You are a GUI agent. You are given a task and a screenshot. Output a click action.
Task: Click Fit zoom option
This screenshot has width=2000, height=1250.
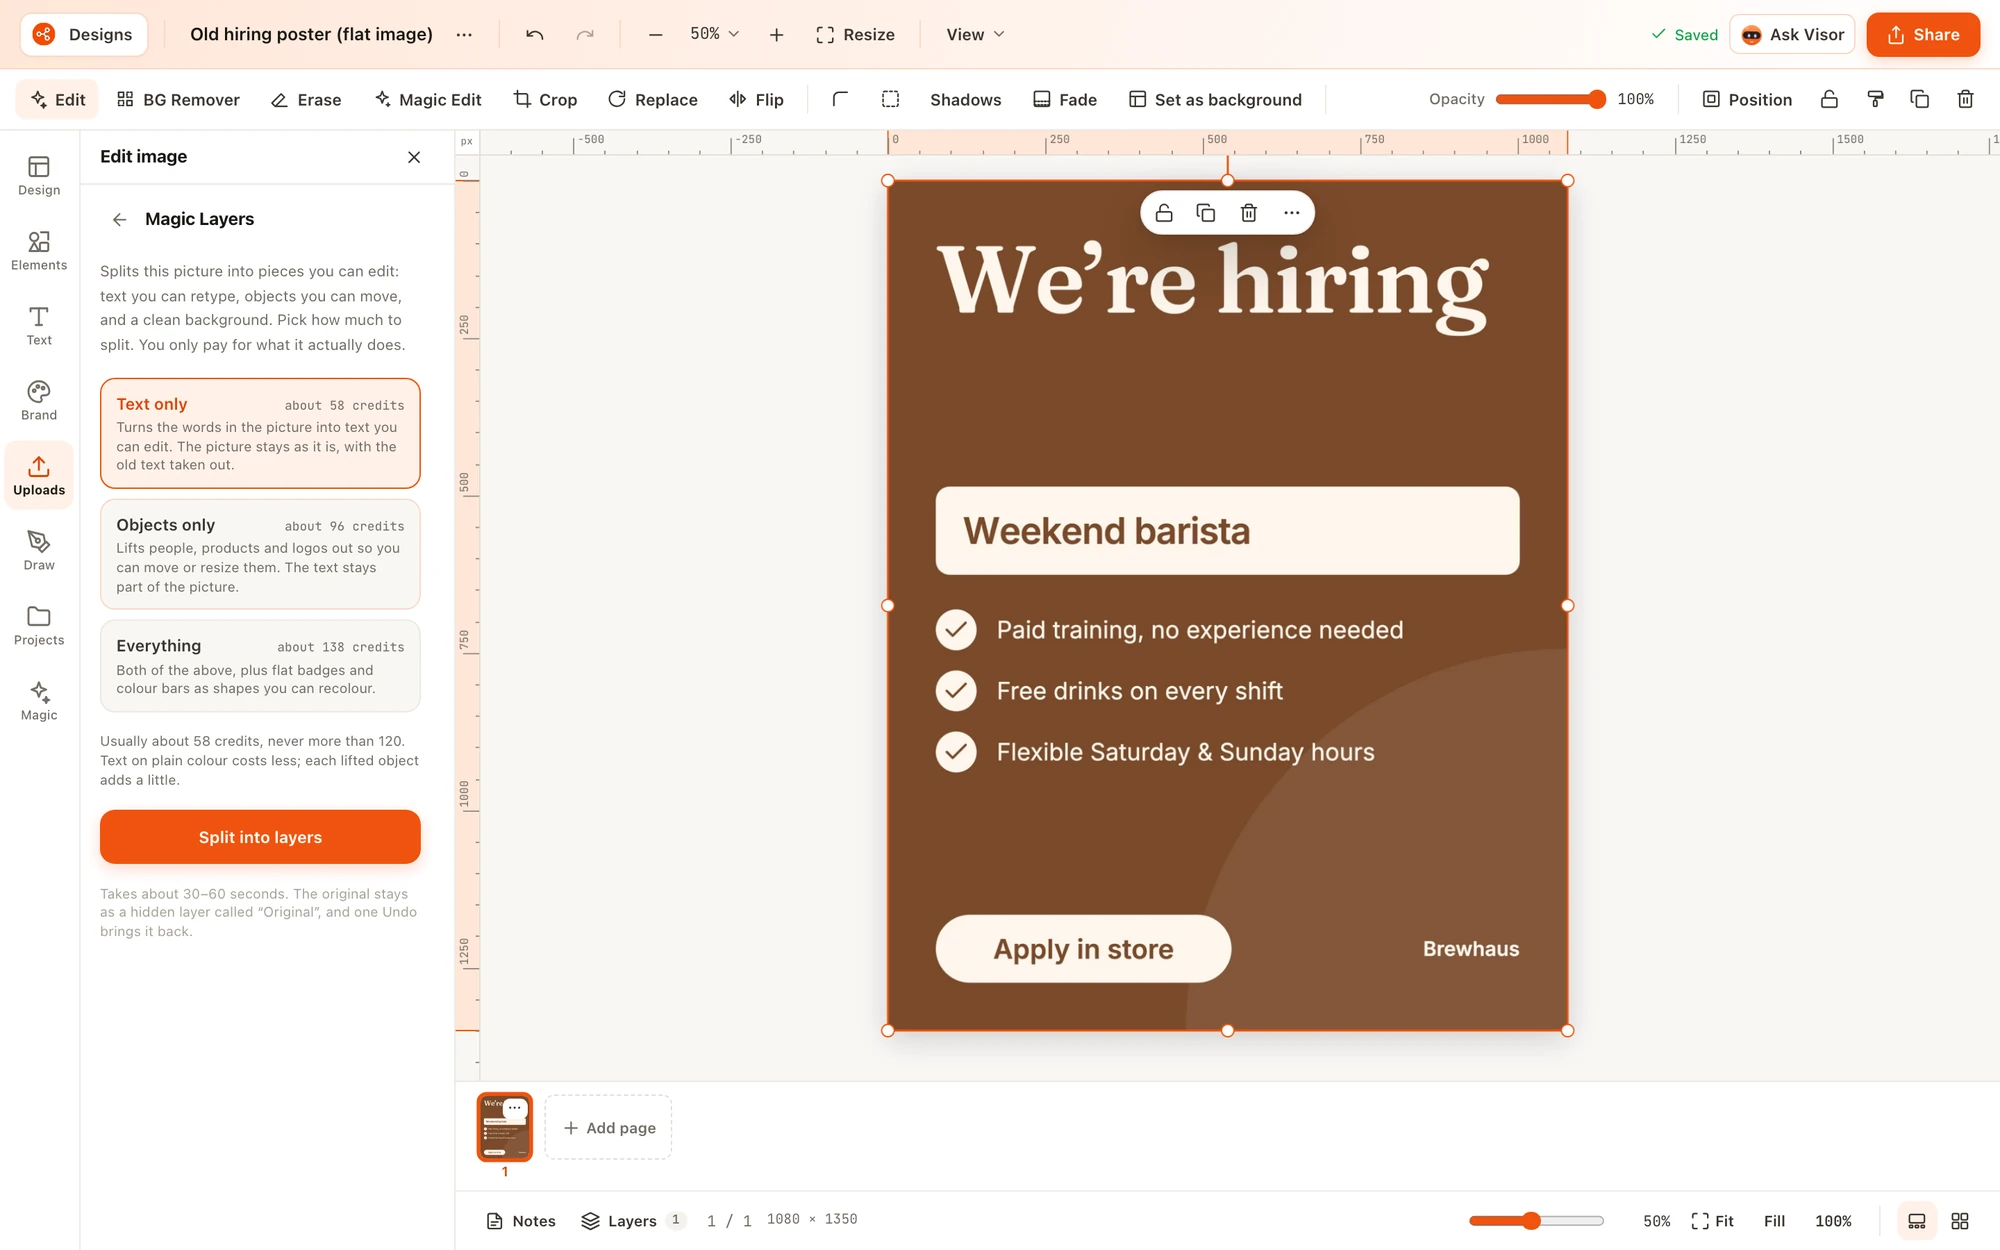[x=1712, y=1221]
